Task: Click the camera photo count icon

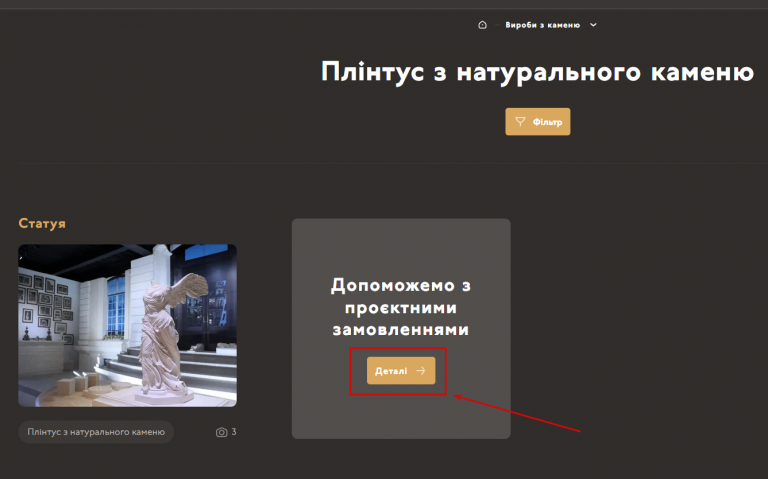Action: (x=221, y=432)
